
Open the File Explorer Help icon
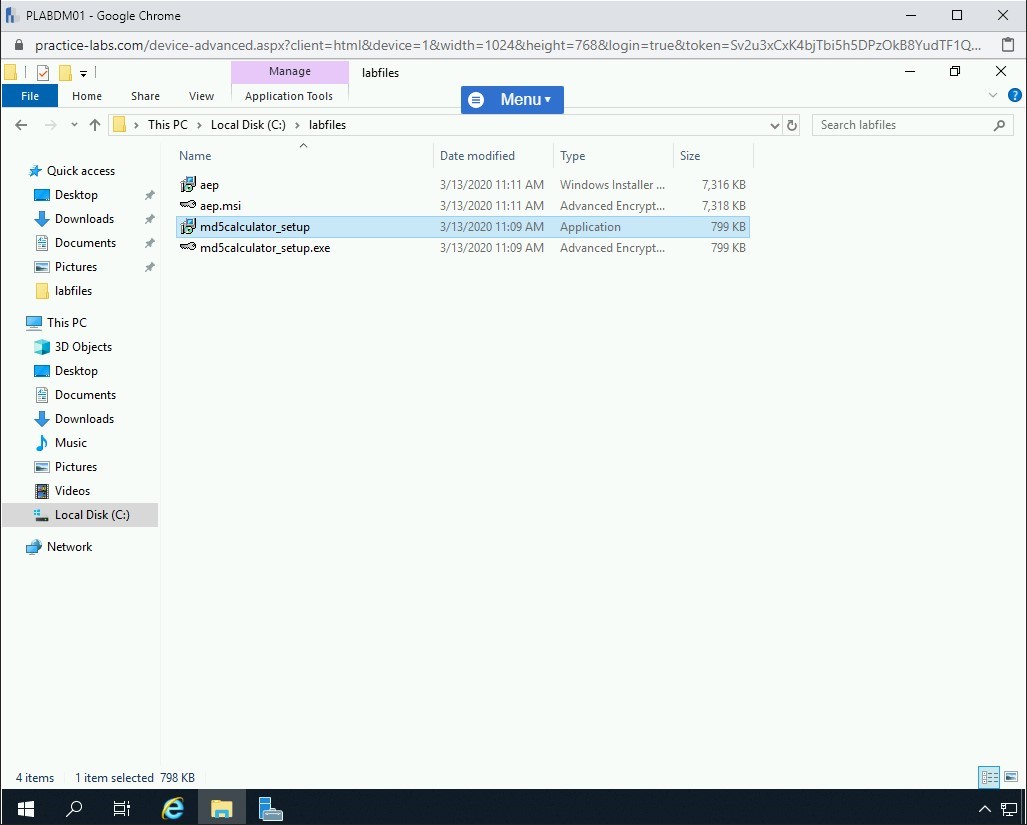pyautogui.click(x=1014, y=96)
